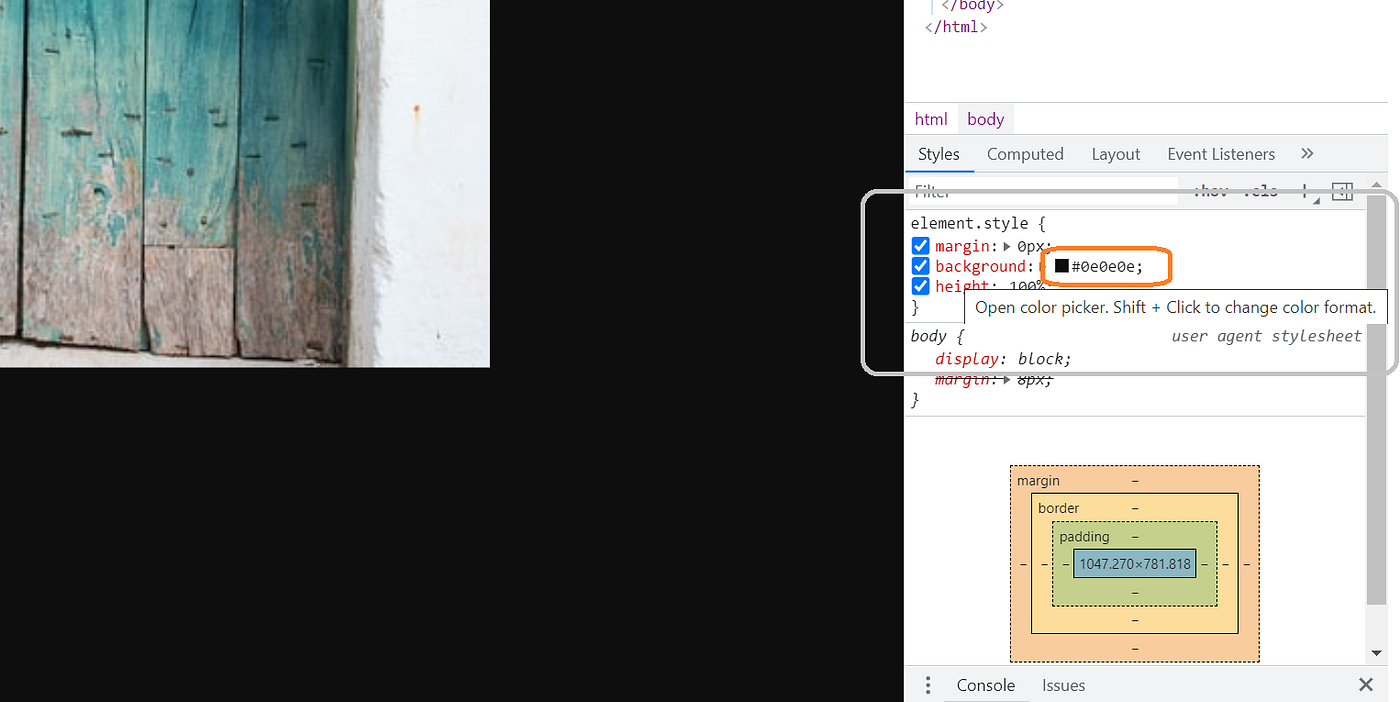Click the new style rule icon

(x=1342, y=190)
